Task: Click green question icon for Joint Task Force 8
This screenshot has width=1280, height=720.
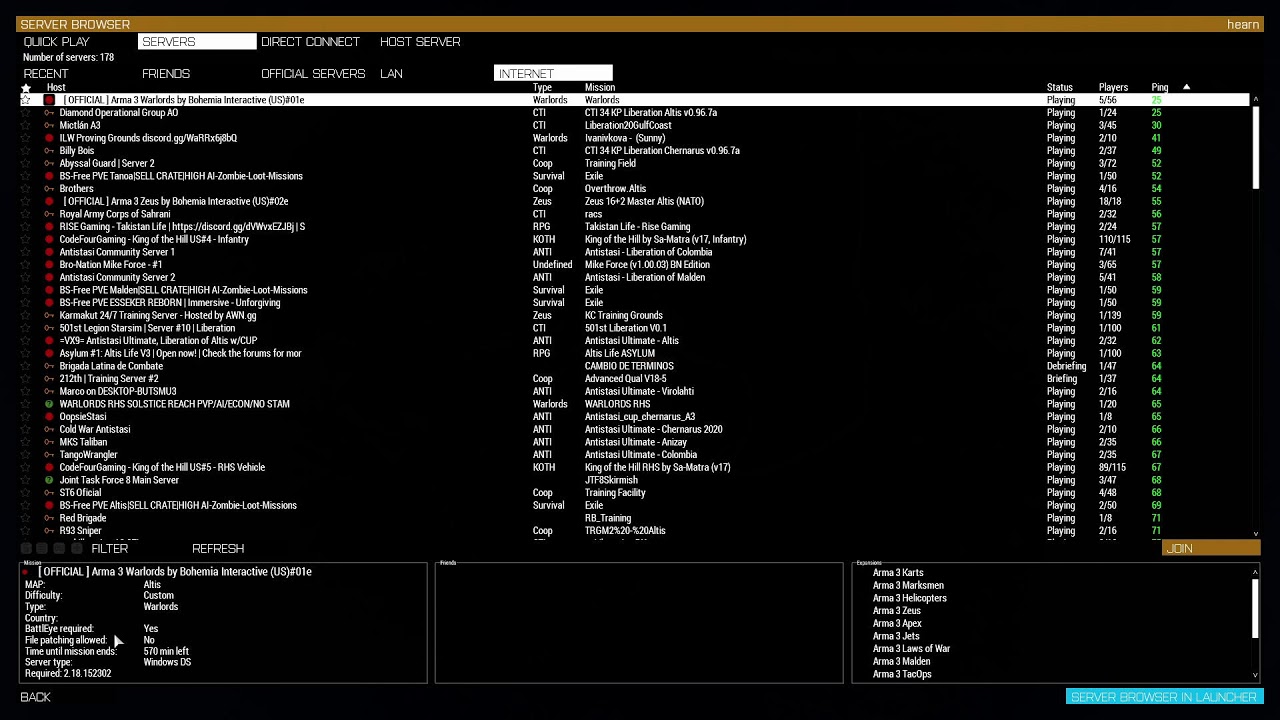Action: pos(49,480)
